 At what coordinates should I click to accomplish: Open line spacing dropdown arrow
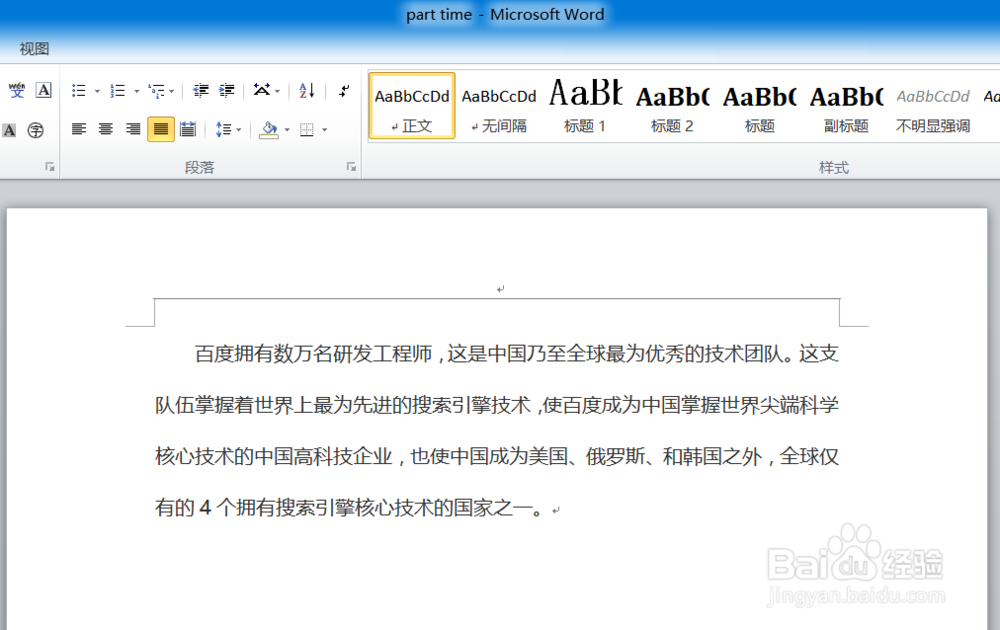click(239, 130)
